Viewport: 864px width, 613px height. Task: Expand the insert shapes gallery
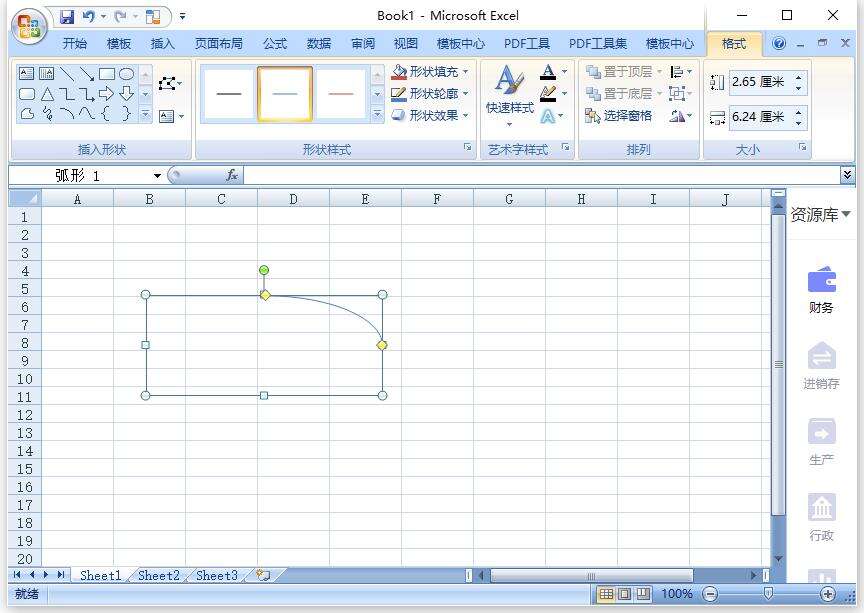[x=145, y=115]
